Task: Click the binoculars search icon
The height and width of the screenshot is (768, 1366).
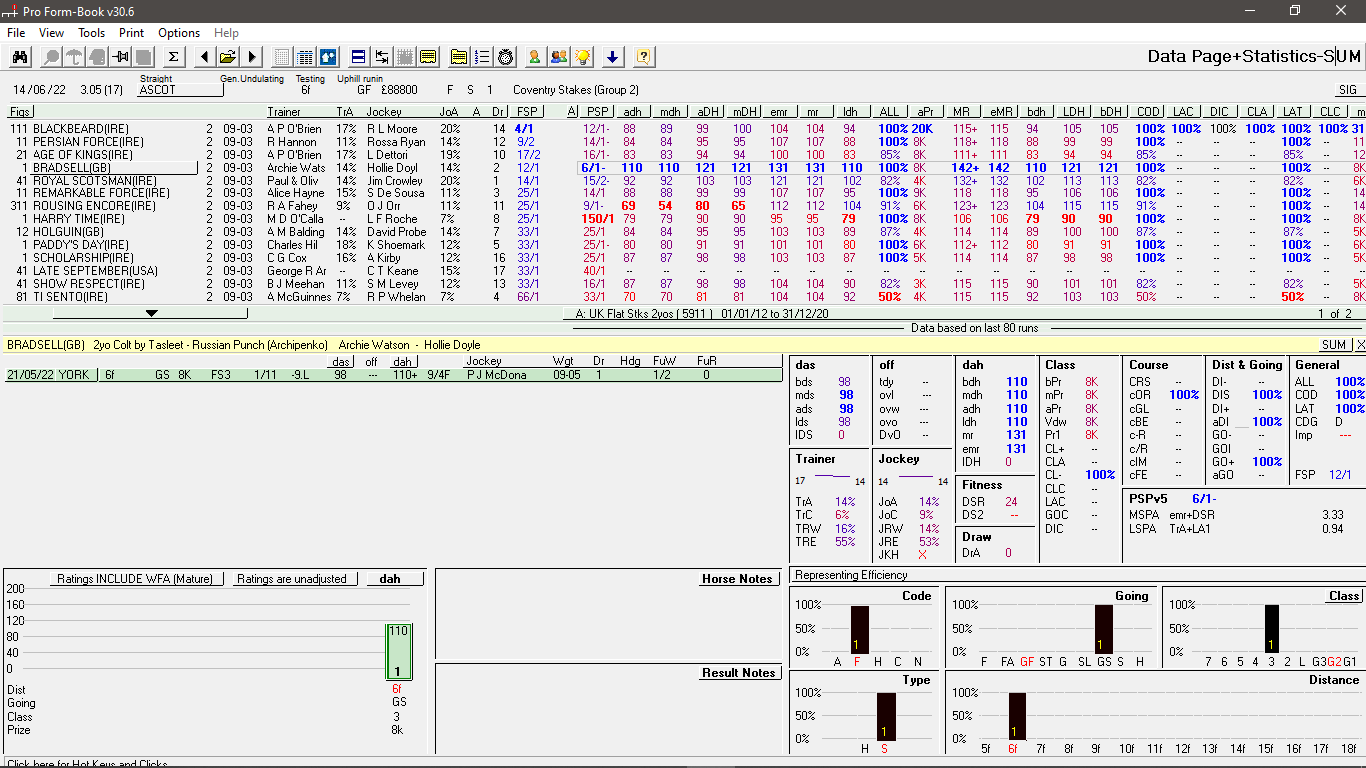Action: click(x=20, y=57)
